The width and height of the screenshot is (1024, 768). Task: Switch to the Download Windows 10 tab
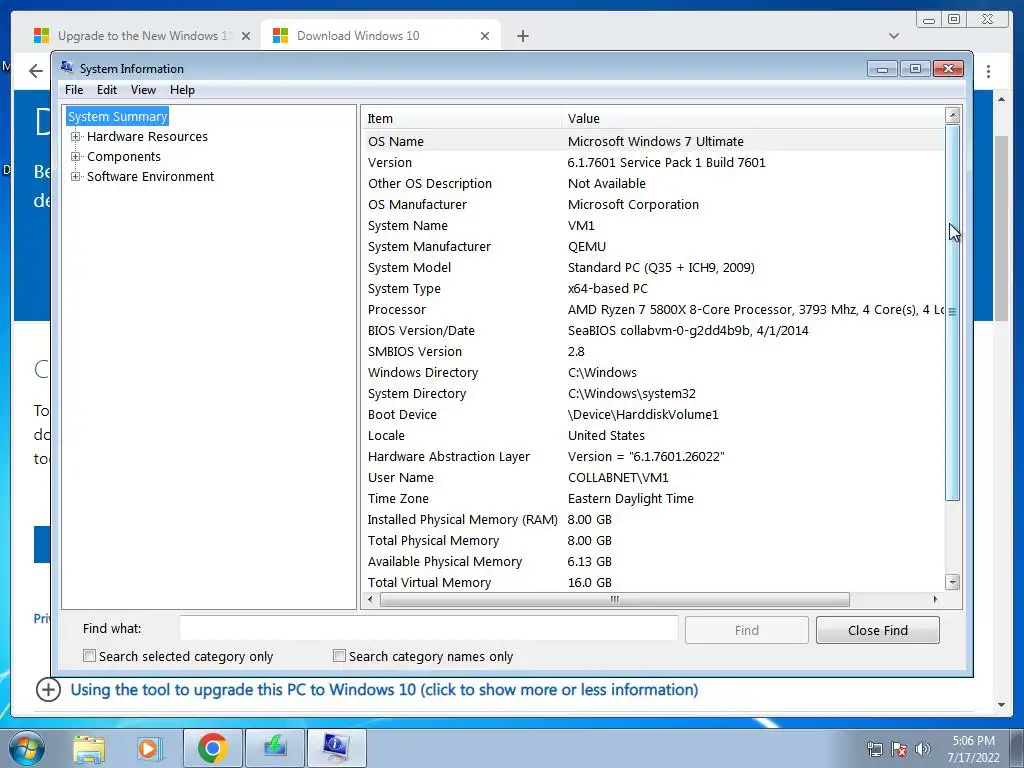tap(381, 35)
